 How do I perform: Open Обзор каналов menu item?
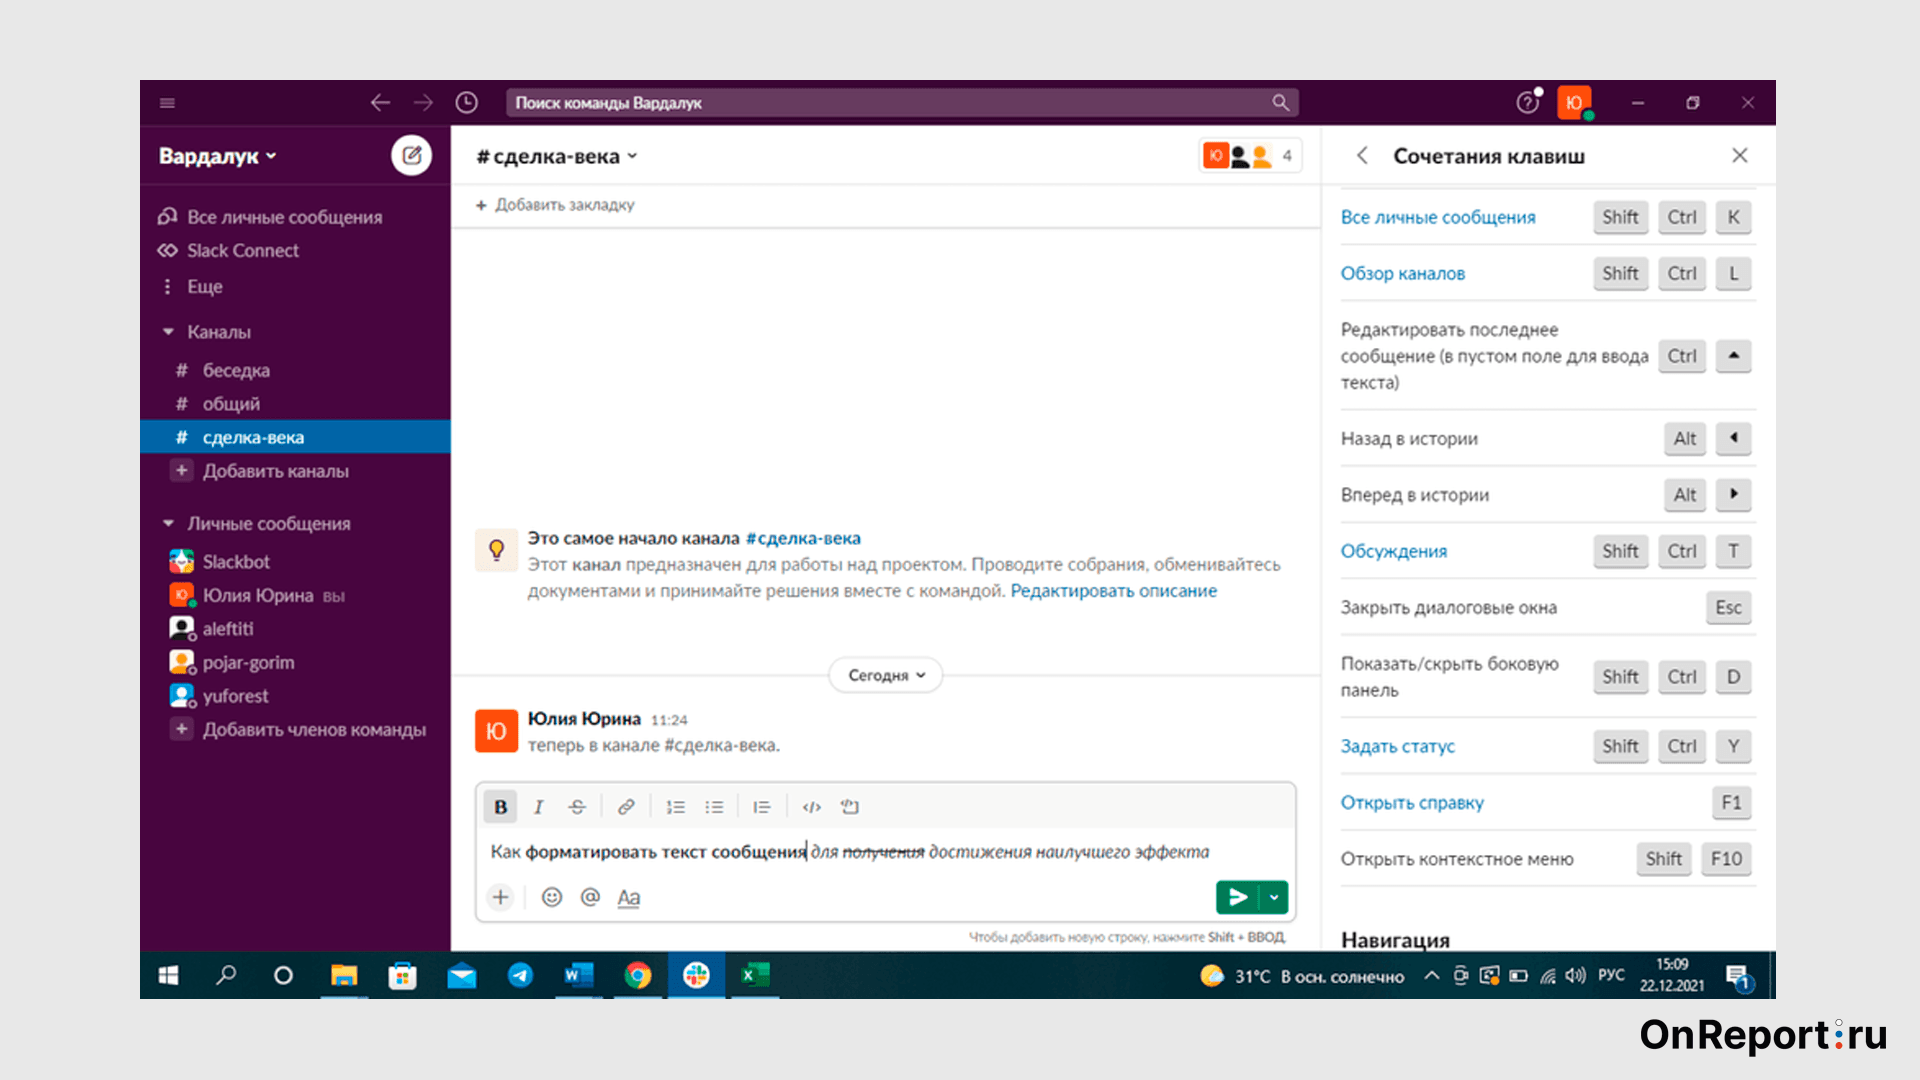coord(1404,272)
